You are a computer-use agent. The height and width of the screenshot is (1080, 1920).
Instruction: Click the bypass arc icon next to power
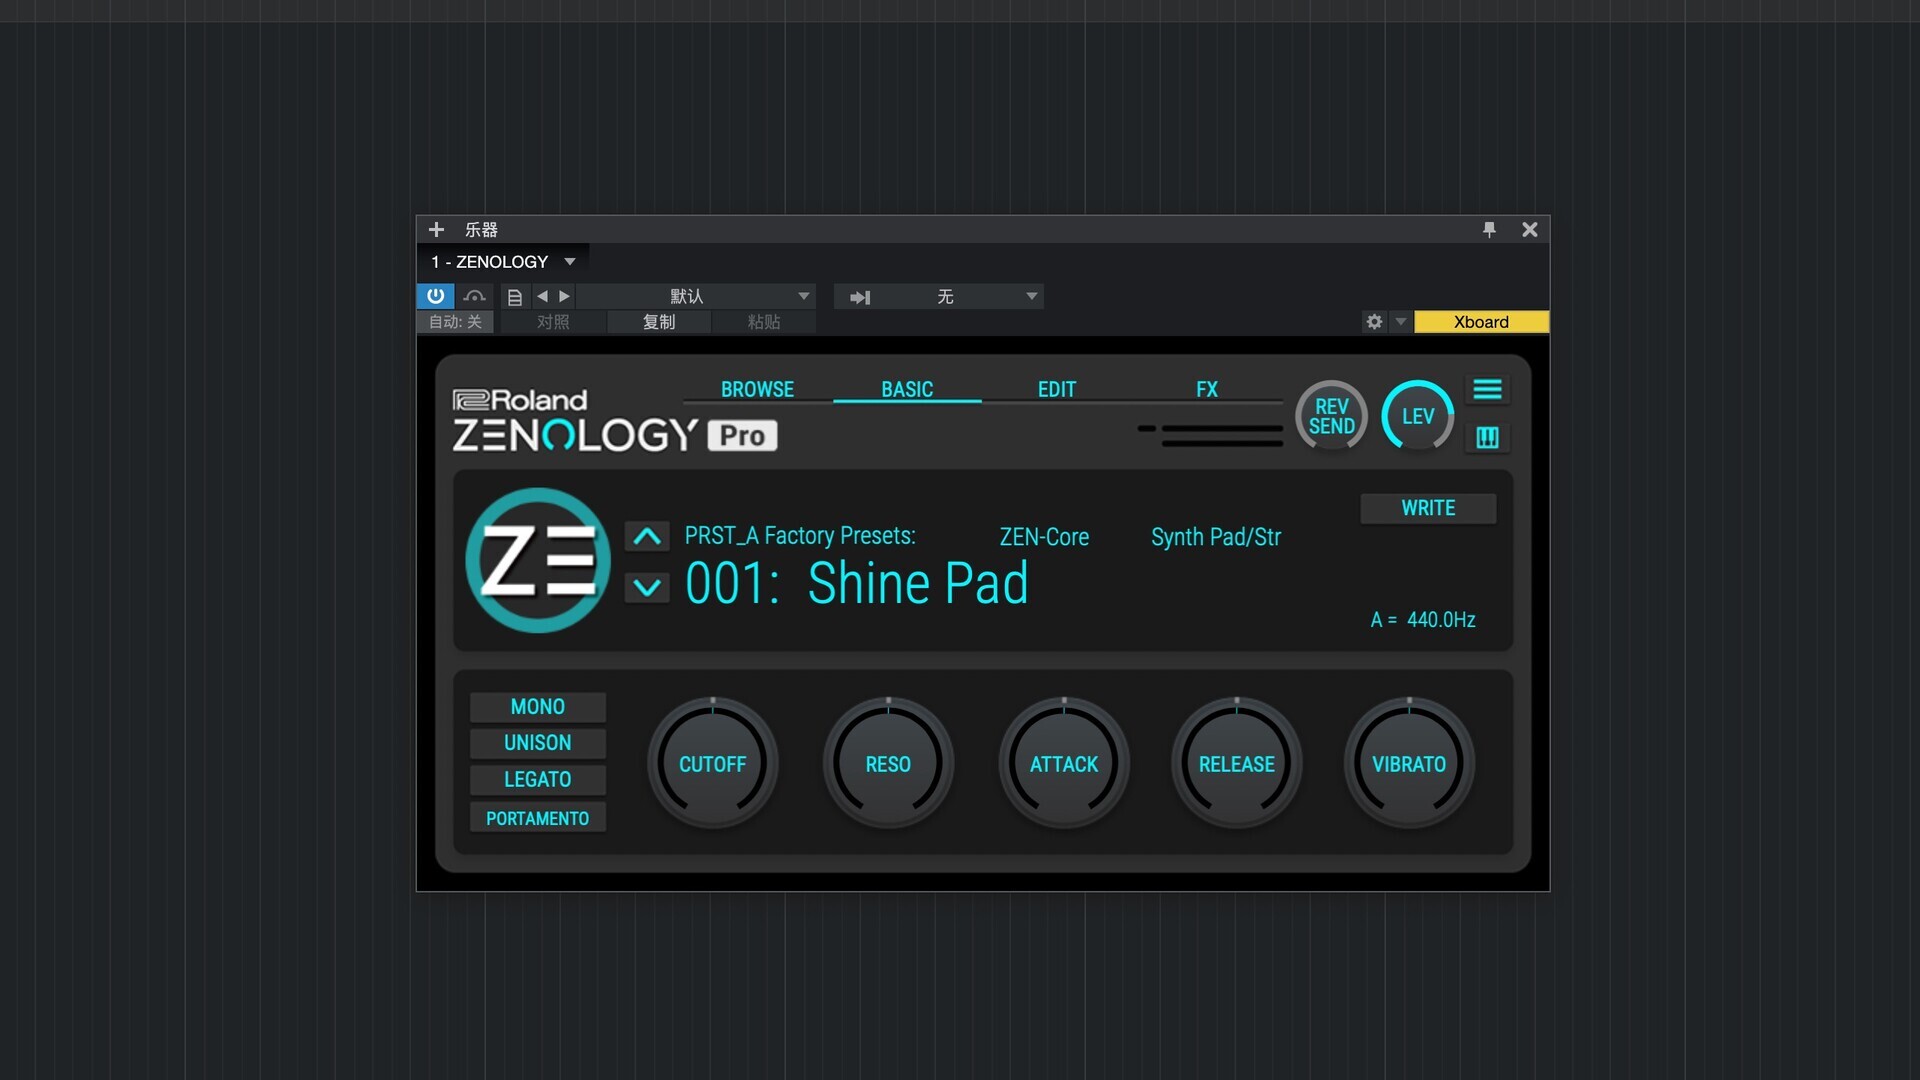point(475,296)
